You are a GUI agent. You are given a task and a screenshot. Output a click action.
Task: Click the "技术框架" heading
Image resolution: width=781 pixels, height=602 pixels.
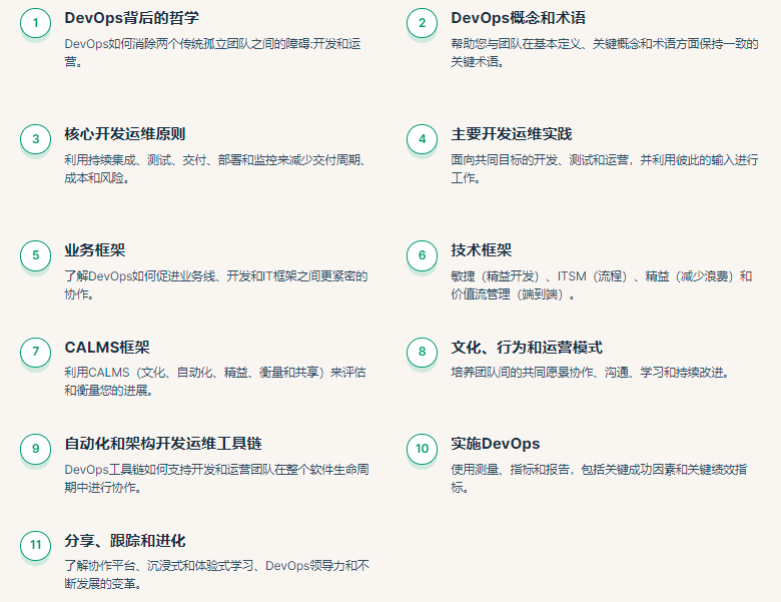(481, 250)
